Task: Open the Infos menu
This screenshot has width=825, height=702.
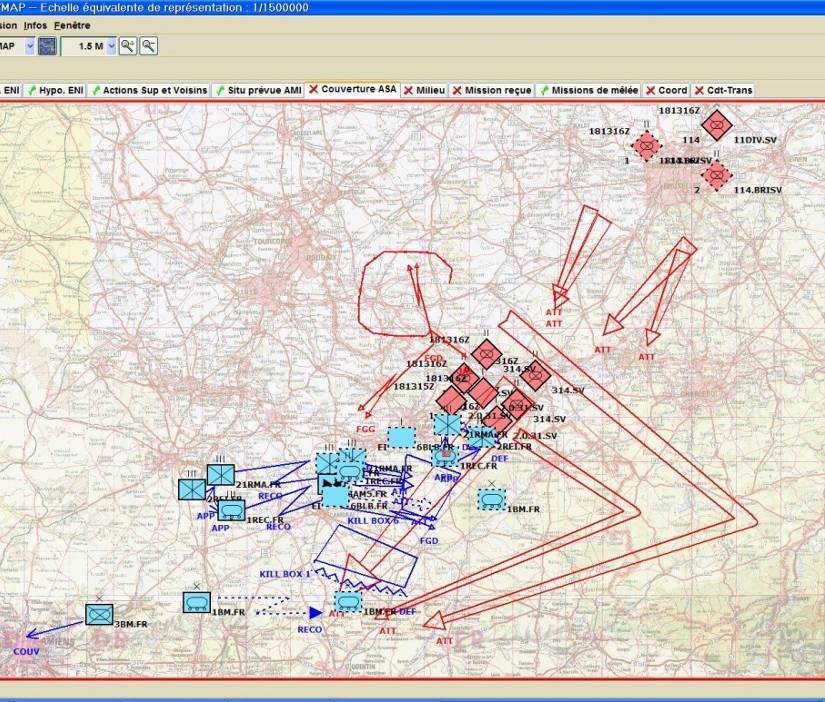Action: tap(35, 24)
